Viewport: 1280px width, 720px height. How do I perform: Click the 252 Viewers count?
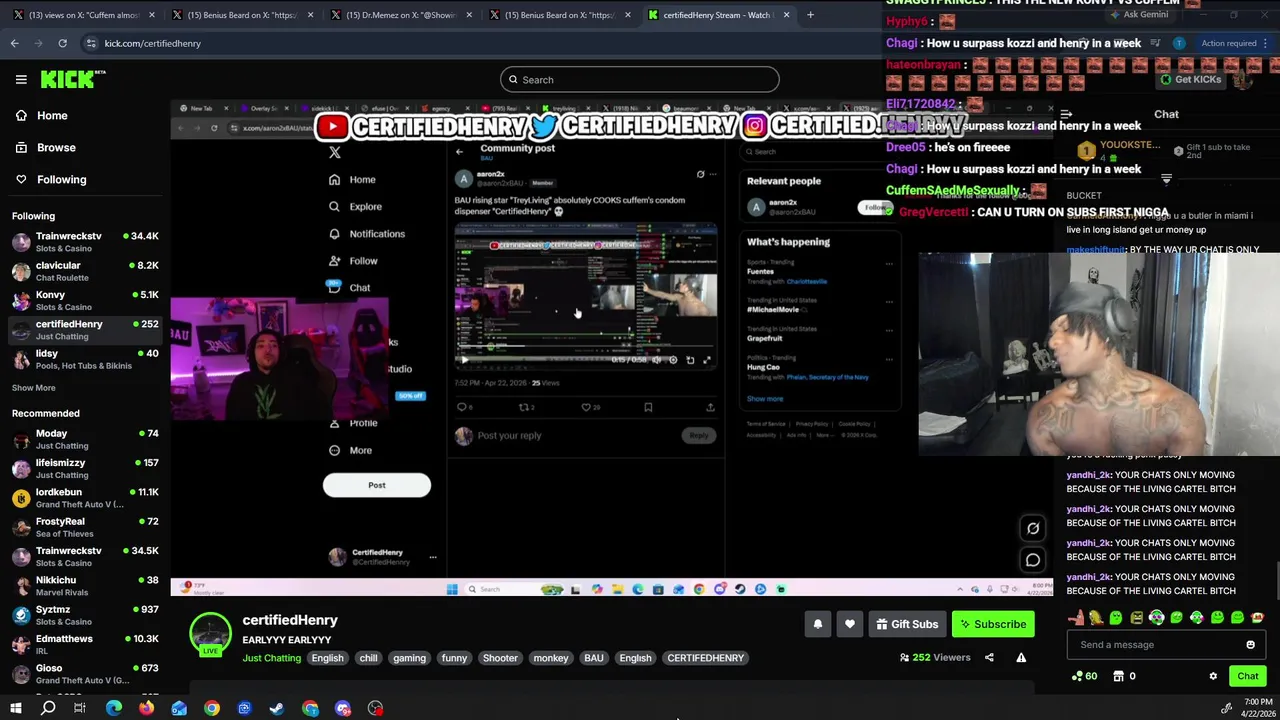(935, 657)
